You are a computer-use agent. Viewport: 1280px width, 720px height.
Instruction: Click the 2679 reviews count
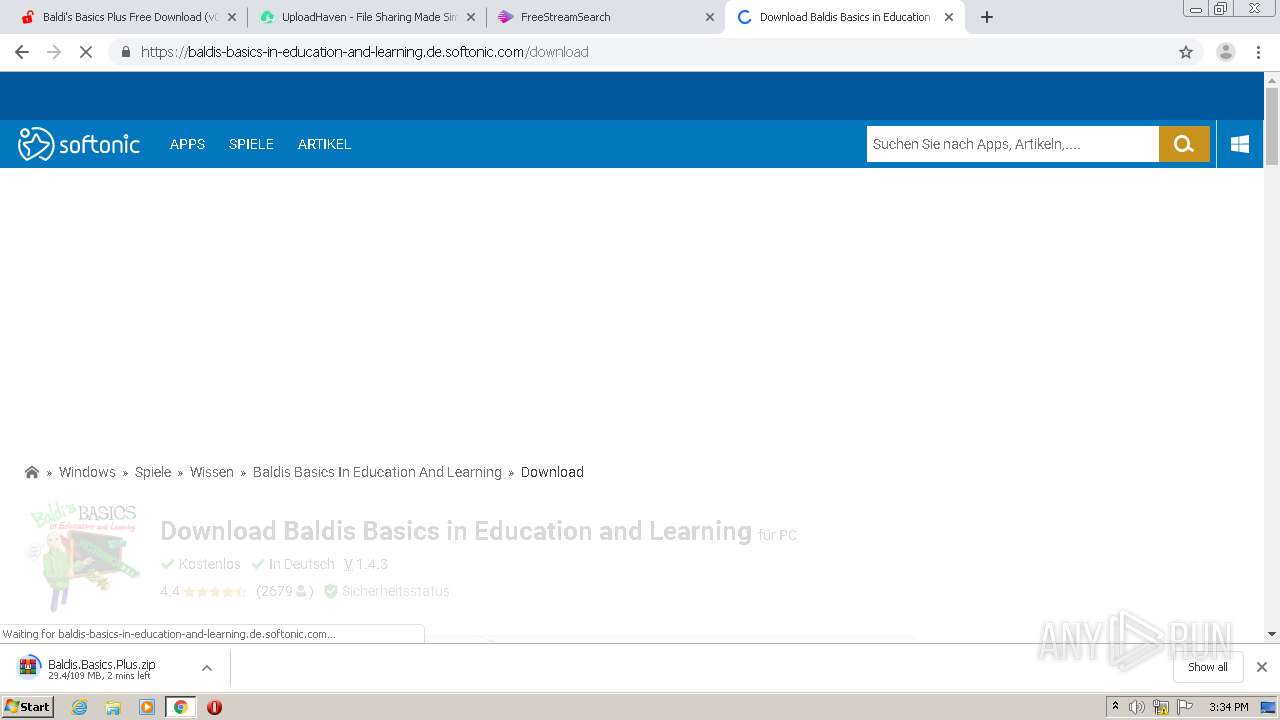pos(285,591)
